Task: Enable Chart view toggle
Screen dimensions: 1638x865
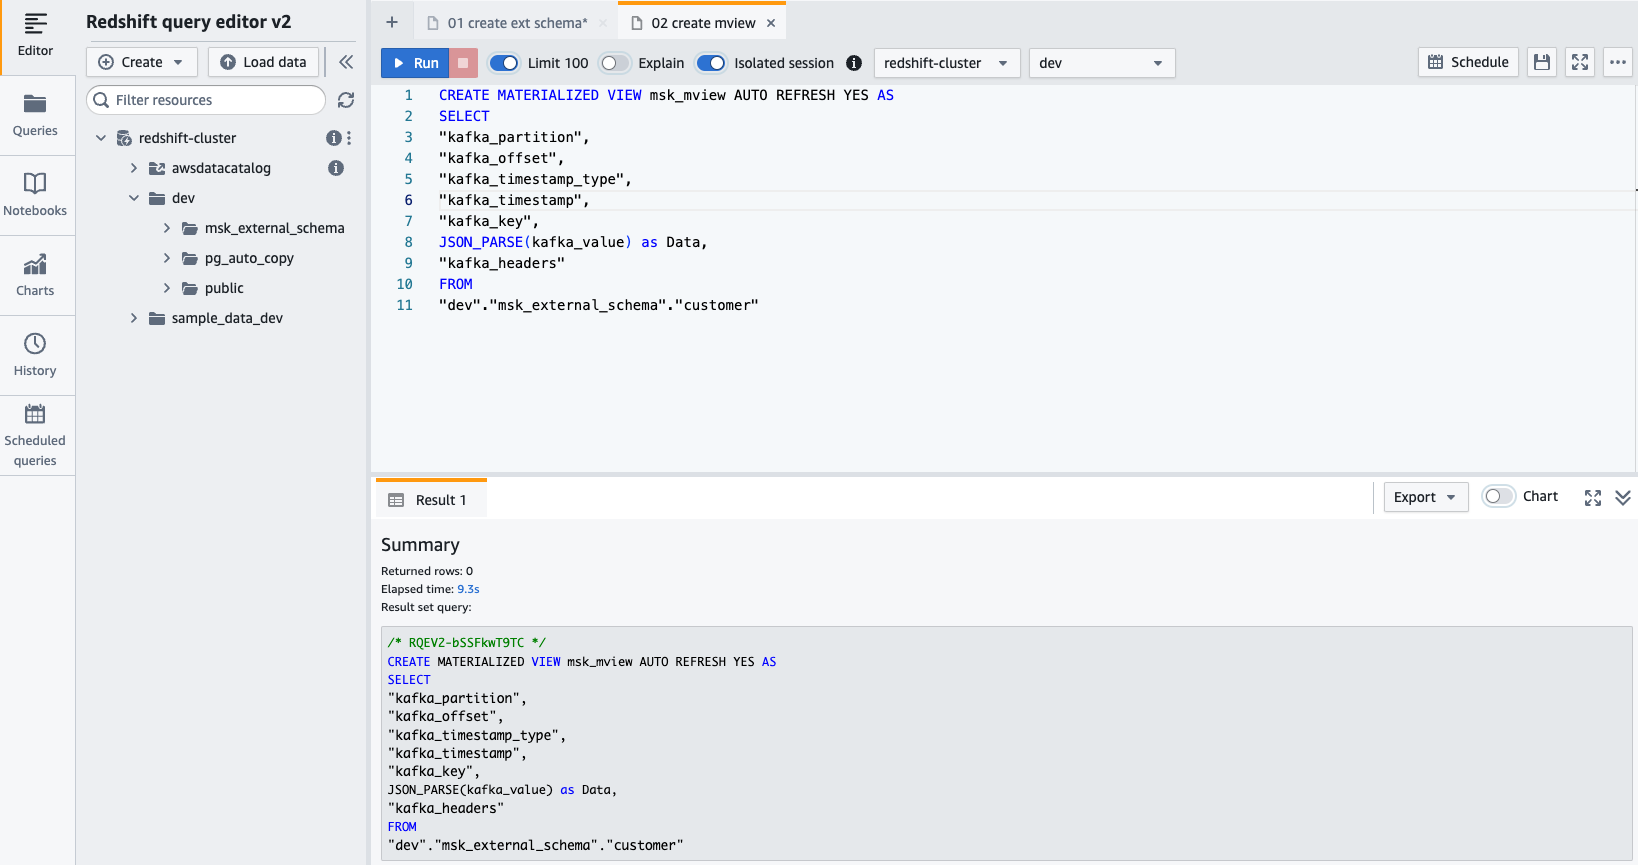Action: (x=1498, y=496)
